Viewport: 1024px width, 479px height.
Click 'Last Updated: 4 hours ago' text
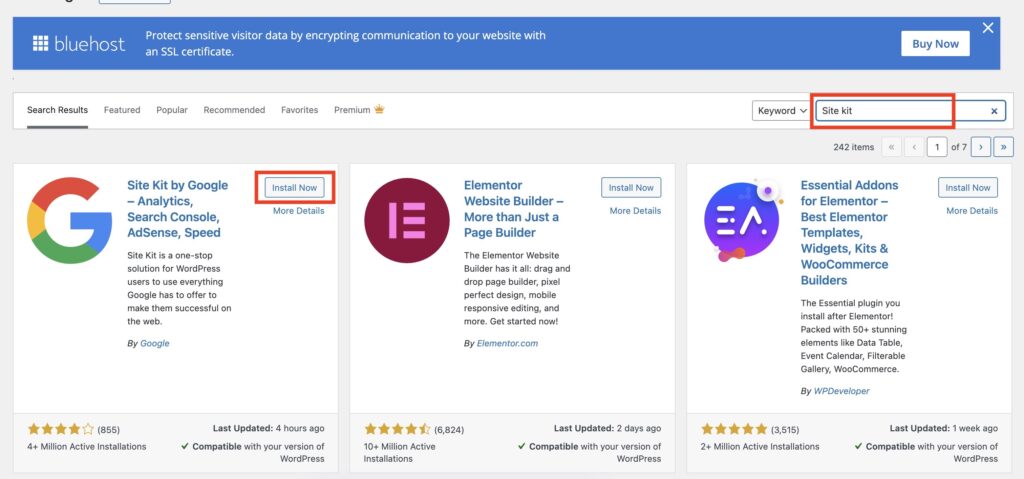pos(268,429)
